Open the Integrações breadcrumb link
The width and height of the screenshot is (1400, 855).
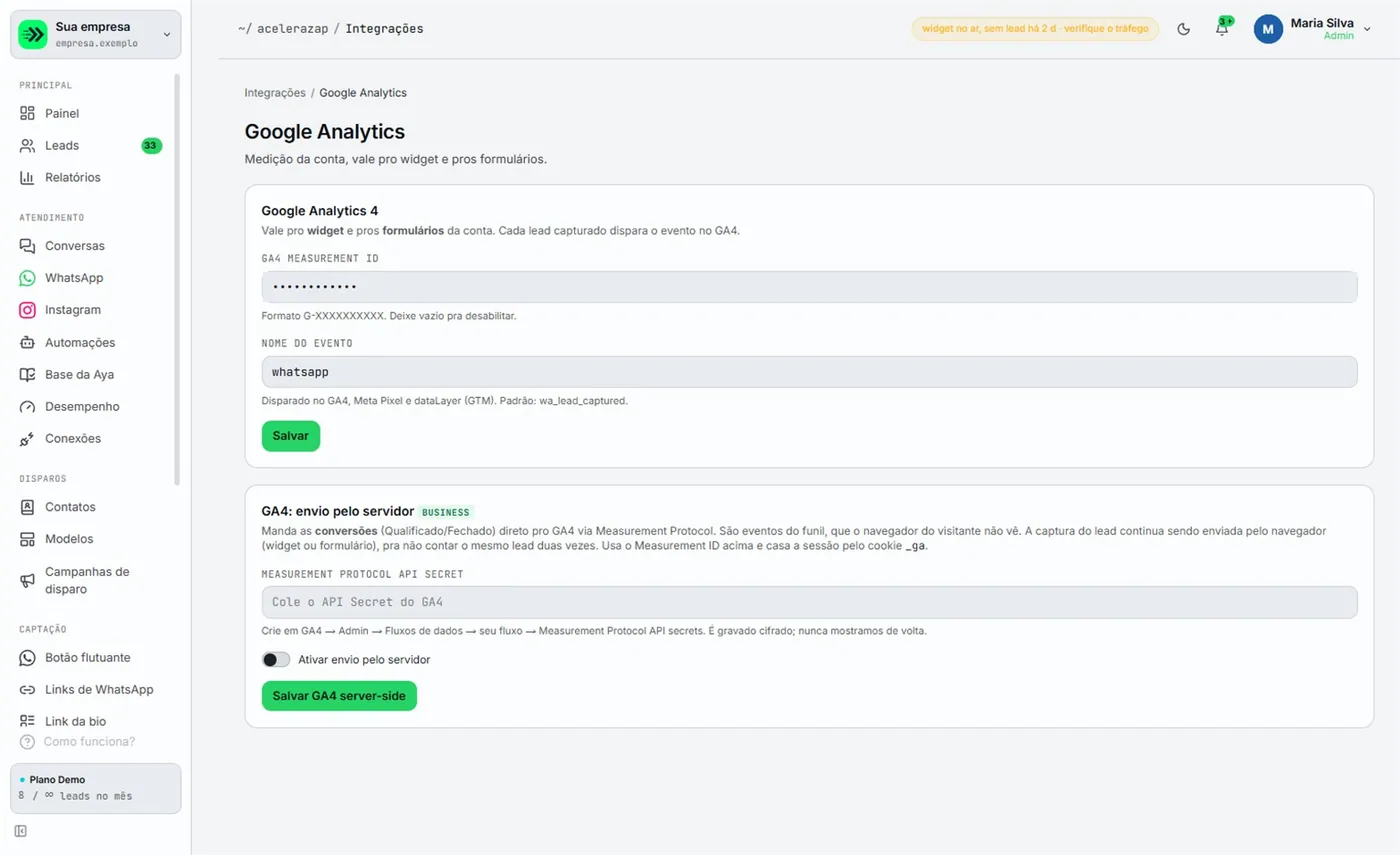click(275, 93)
